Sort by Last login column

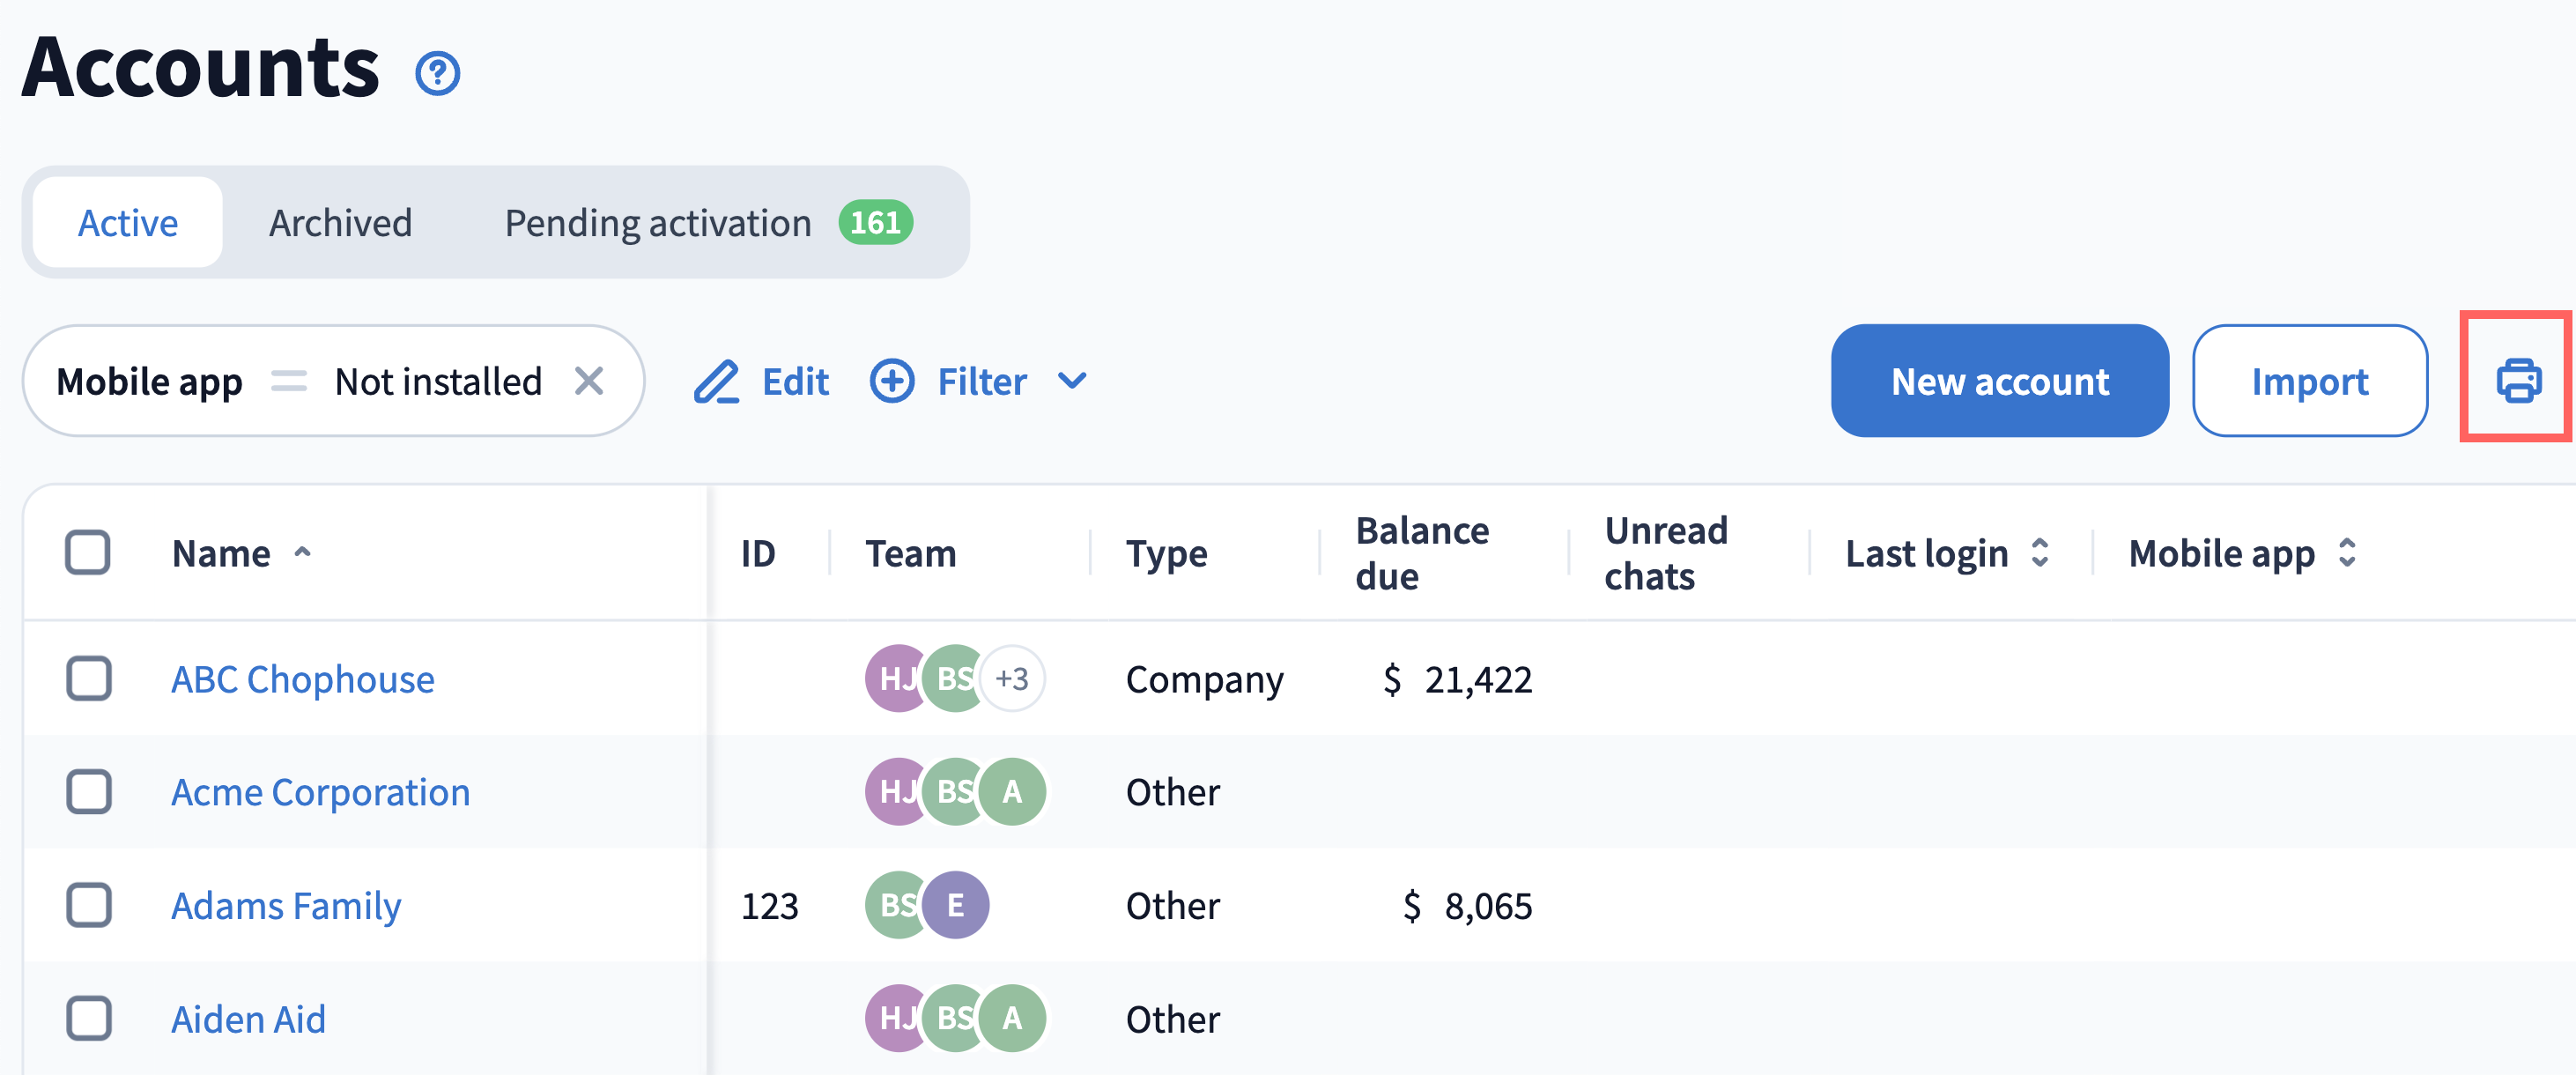[2039, 553]
